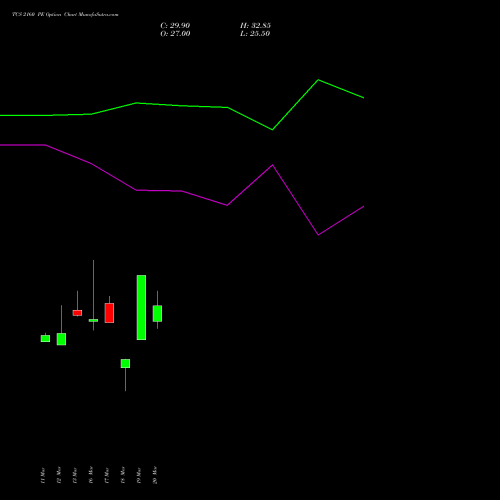Click the thin green 16 Mar candlestick body
500x500 pixels.
pyautogui.click(x=93, y=320)
